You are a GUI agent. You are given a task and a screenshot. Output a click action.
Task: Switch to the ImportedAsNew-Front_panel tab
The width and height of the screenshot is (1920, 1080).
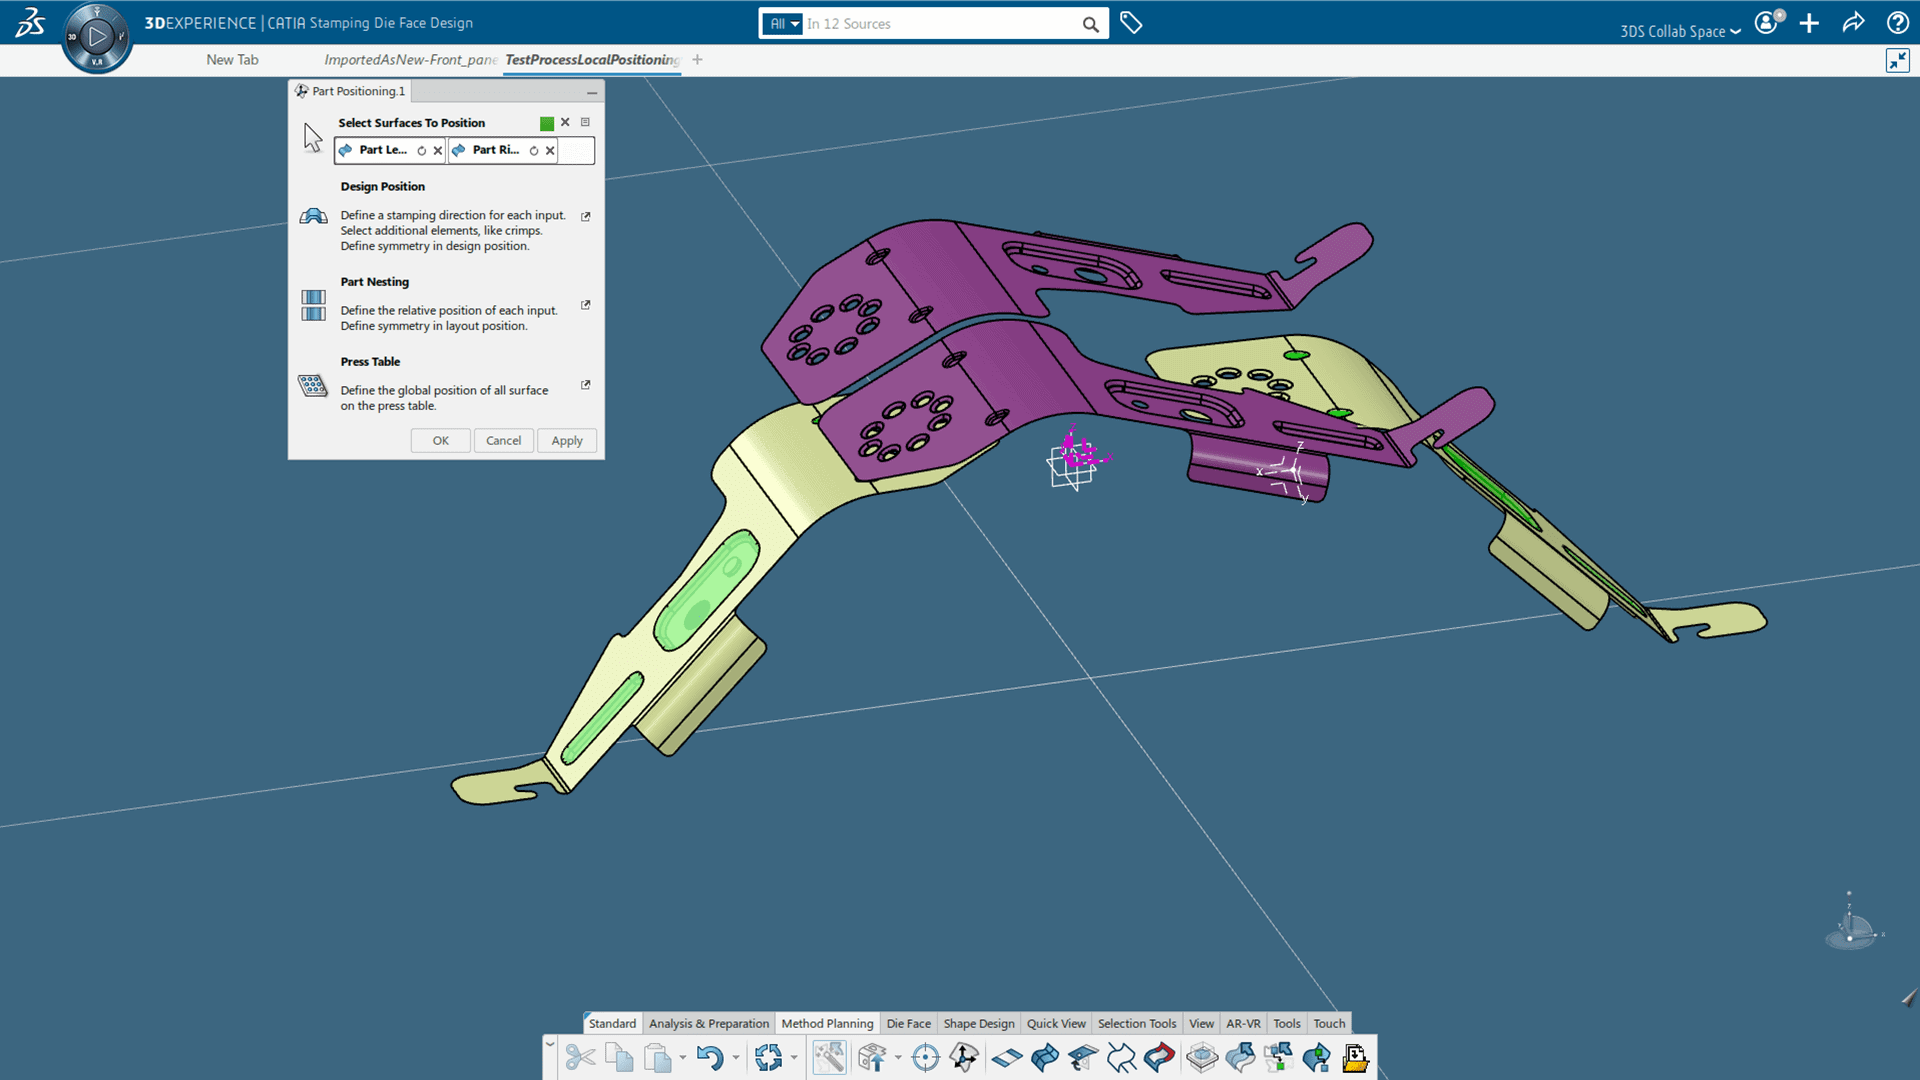point(410,59)
